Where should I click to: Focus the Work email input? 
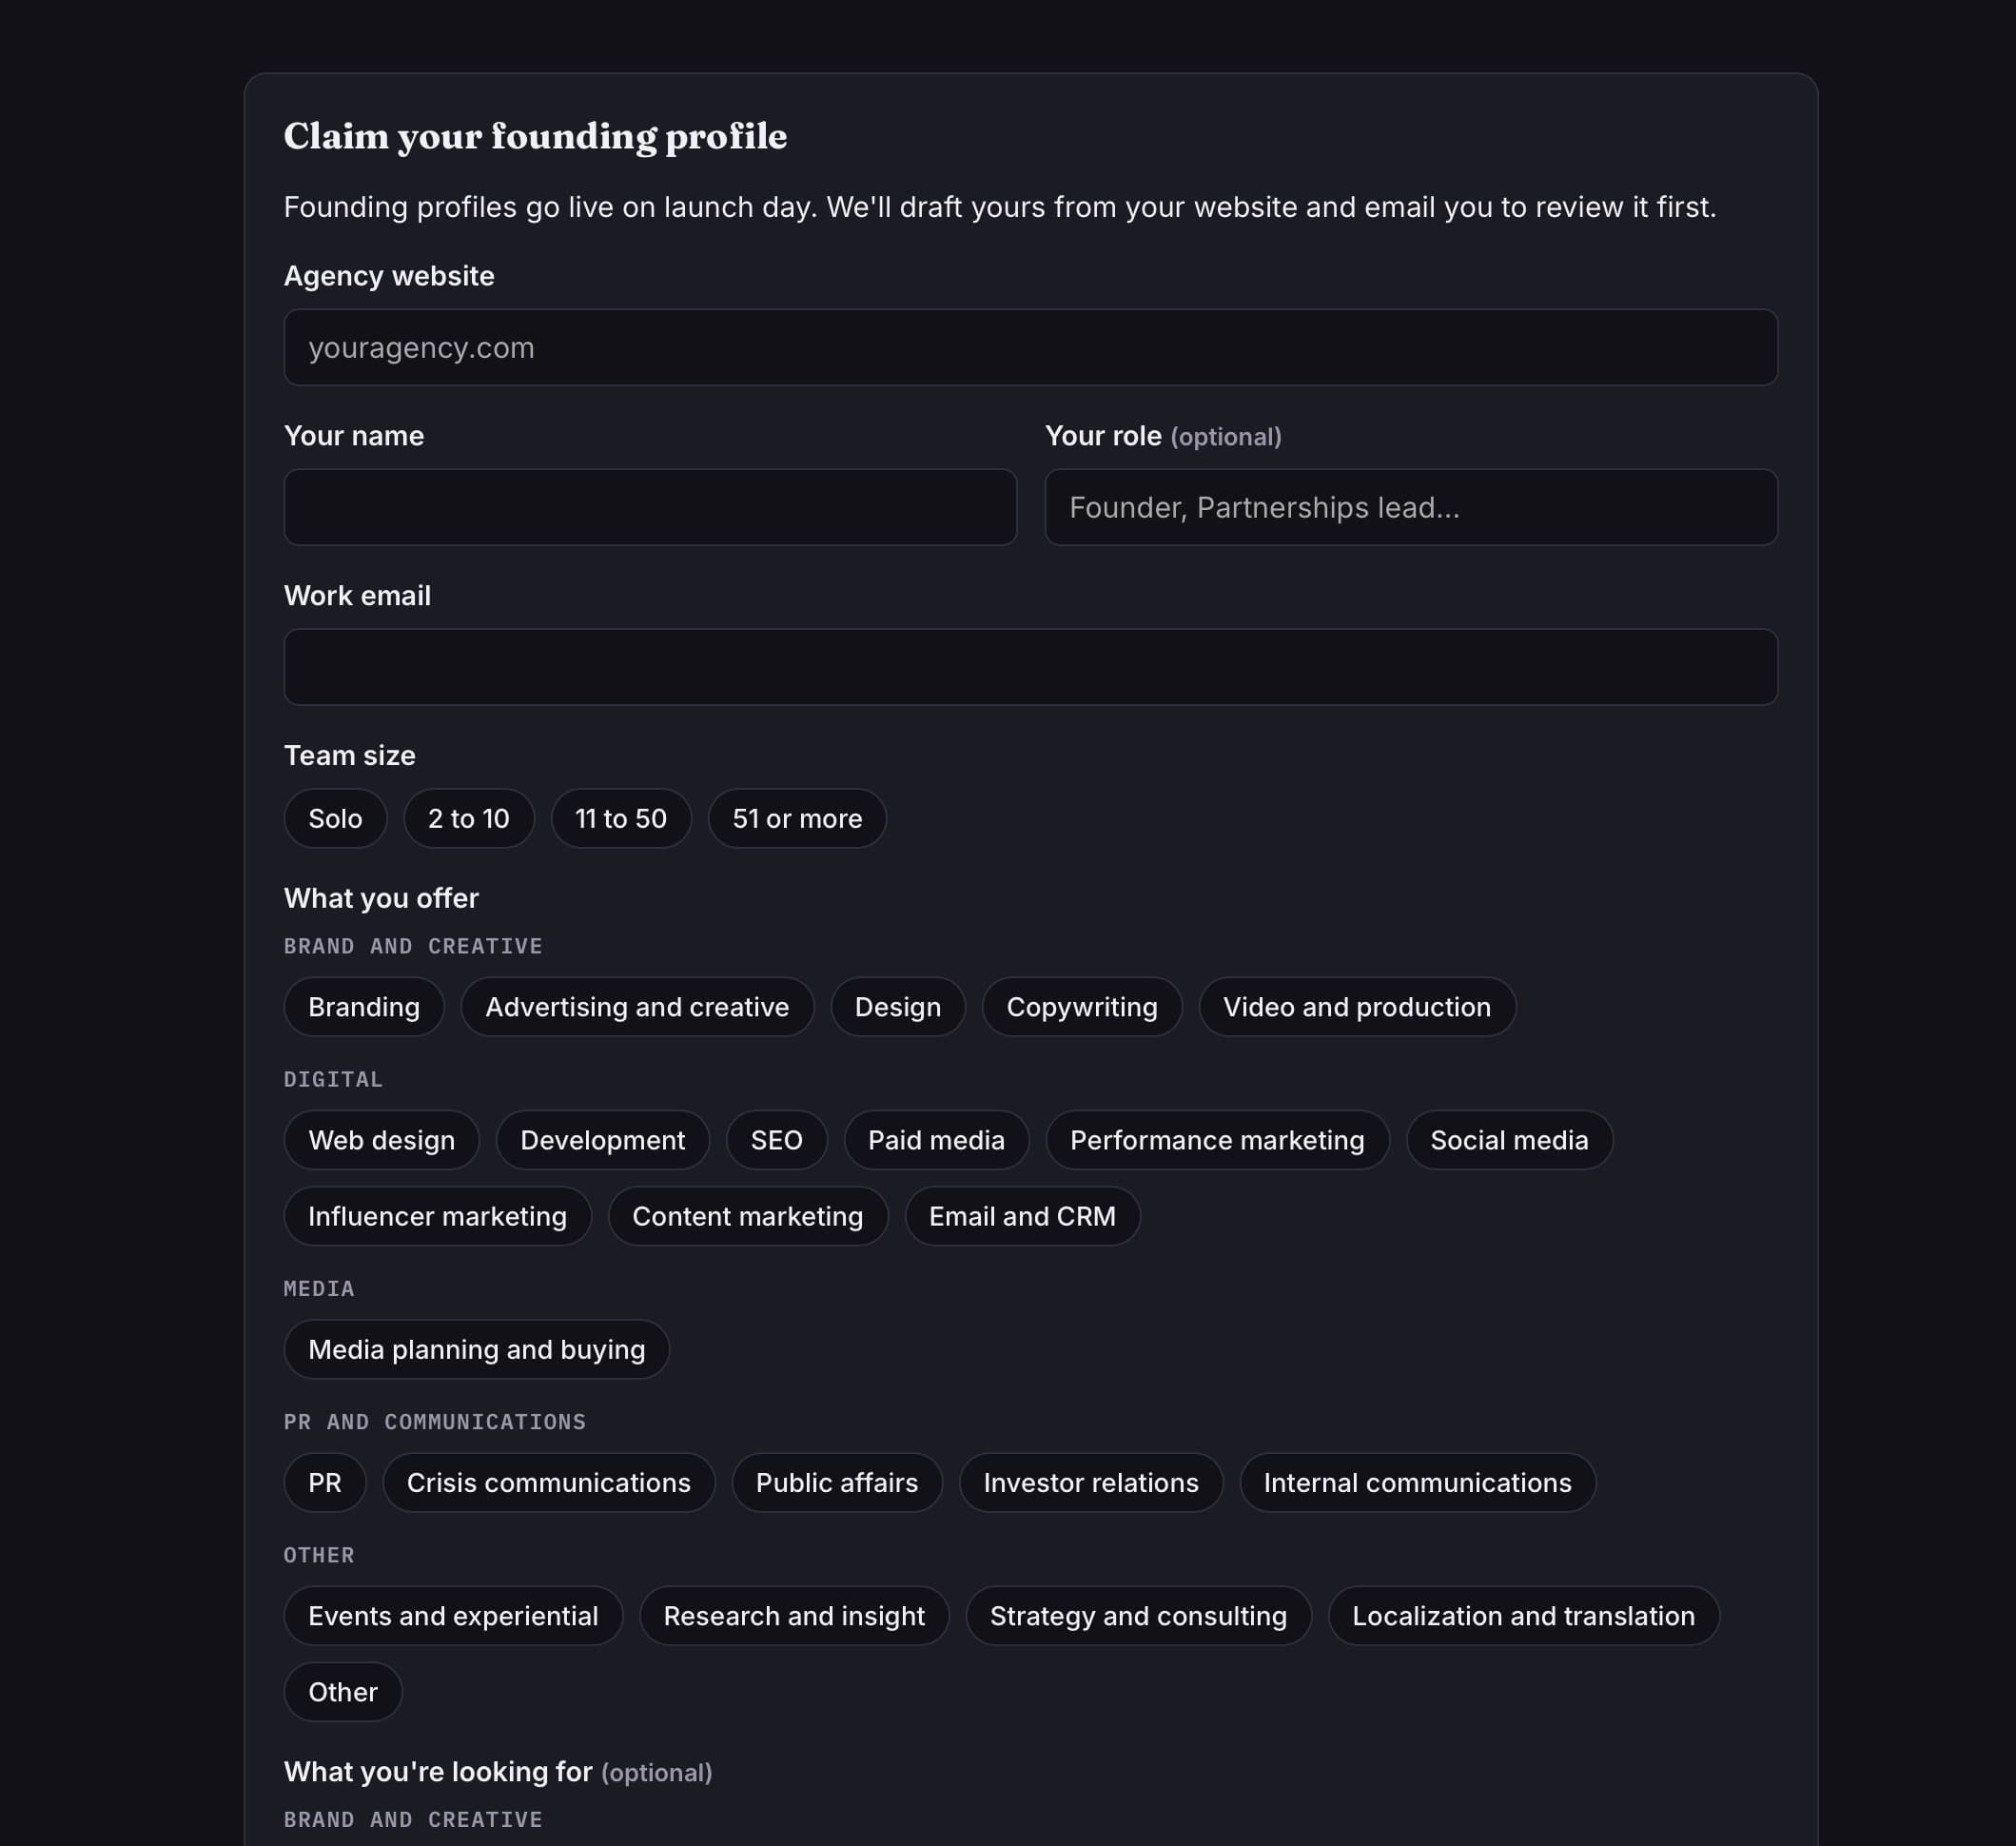[x=1031, y=667]
